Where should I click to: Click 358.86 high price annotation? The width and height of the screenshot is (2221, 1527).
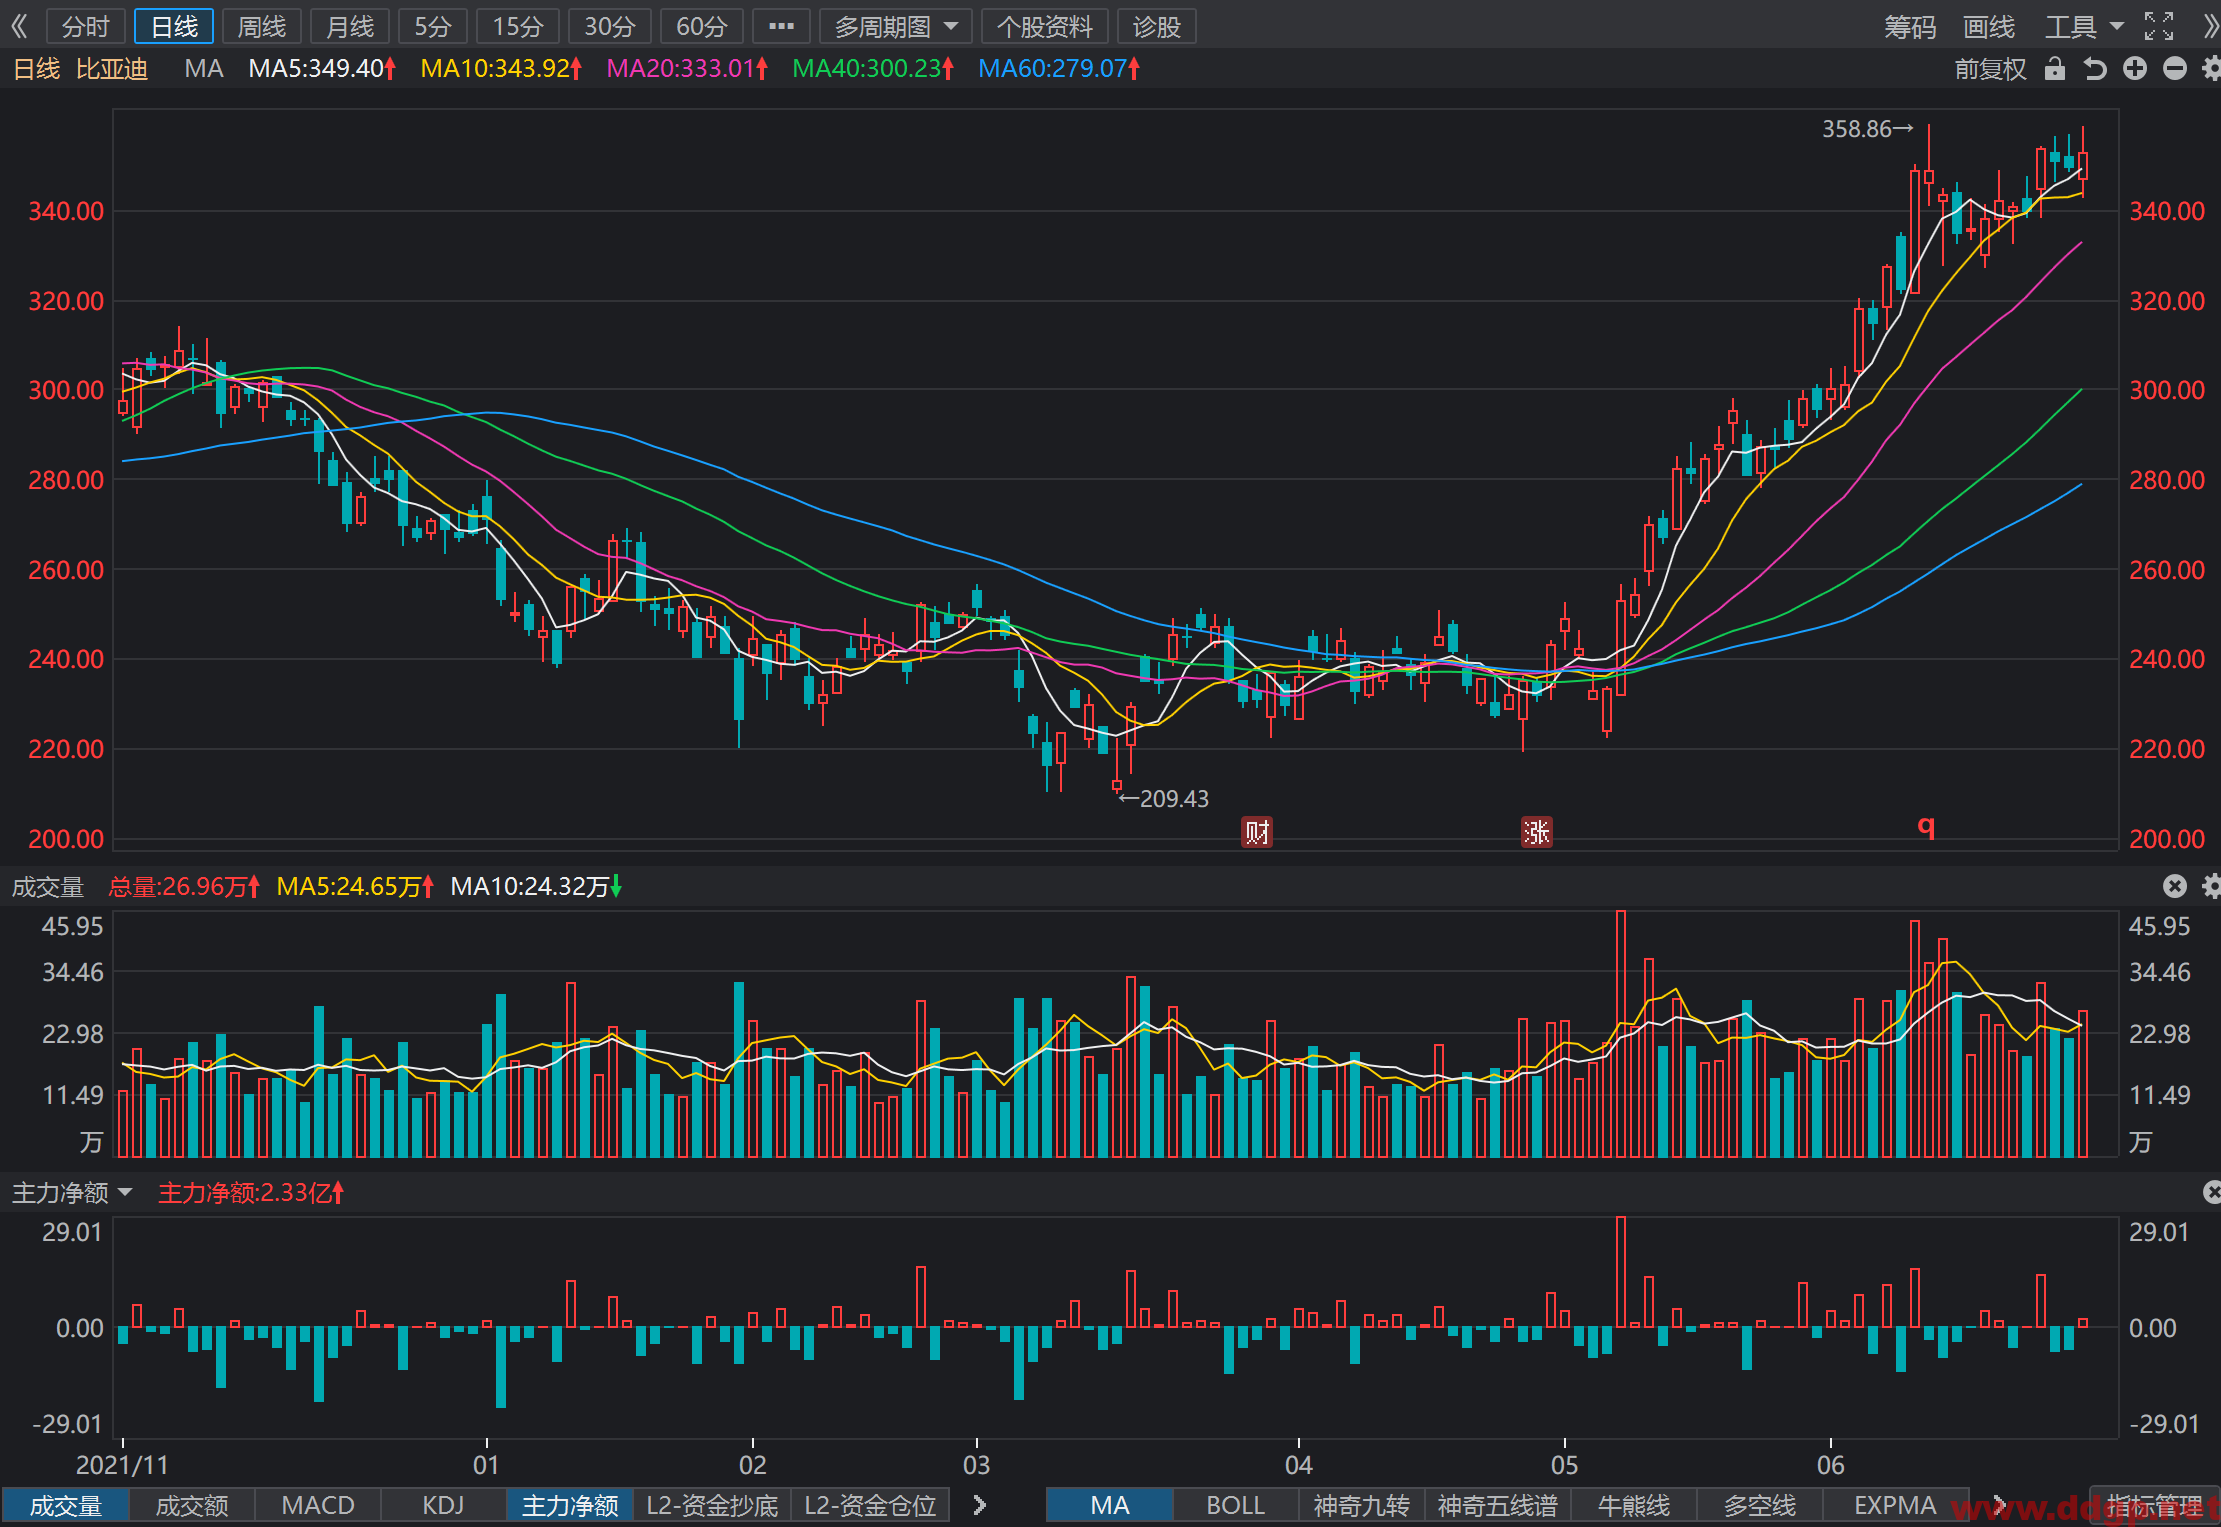[1867, 129]
